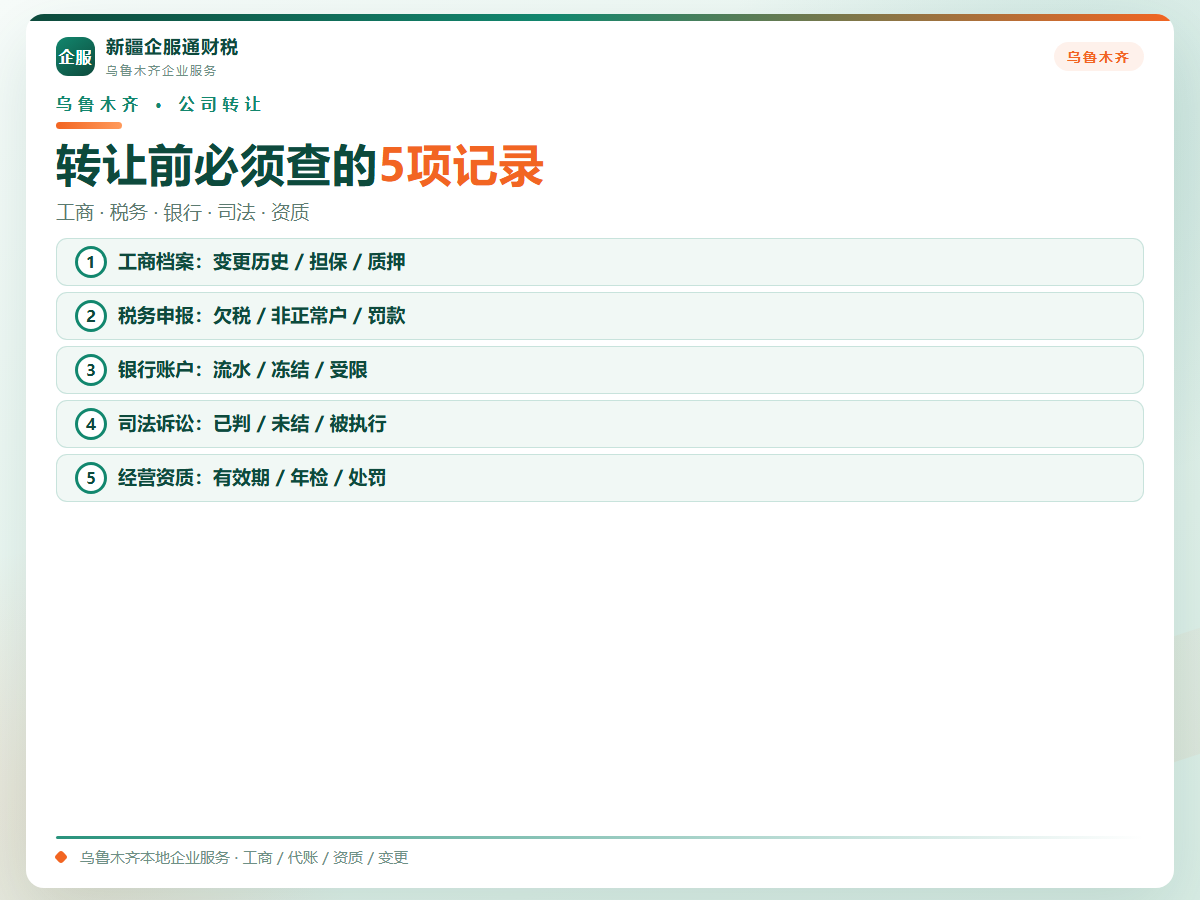1200x900 pixels.
Task: Select the row 税务申报：欠税 / 非正常户 / 罚款
Action: [x=600, y=316]
